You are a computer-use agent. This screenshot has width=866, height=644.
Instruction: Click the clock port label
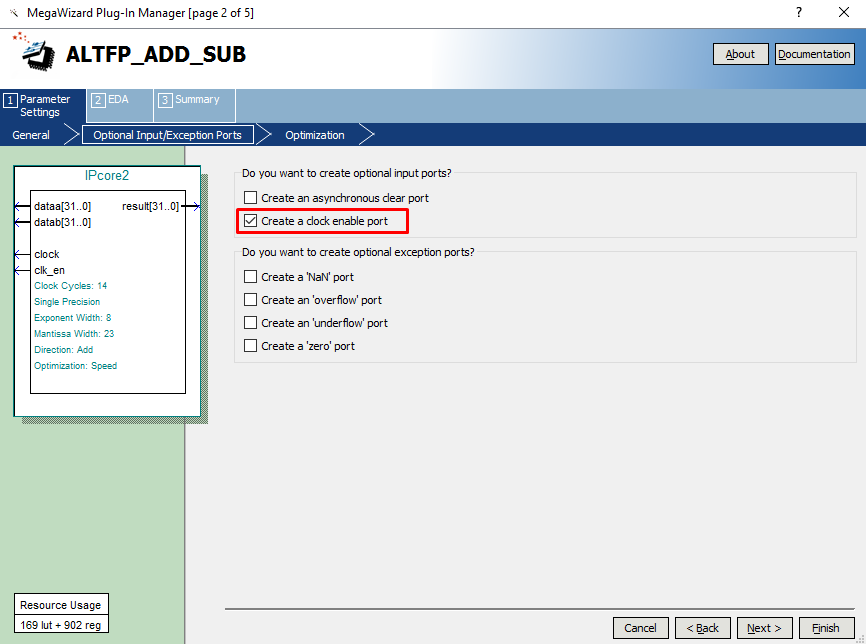click(46, 254)
